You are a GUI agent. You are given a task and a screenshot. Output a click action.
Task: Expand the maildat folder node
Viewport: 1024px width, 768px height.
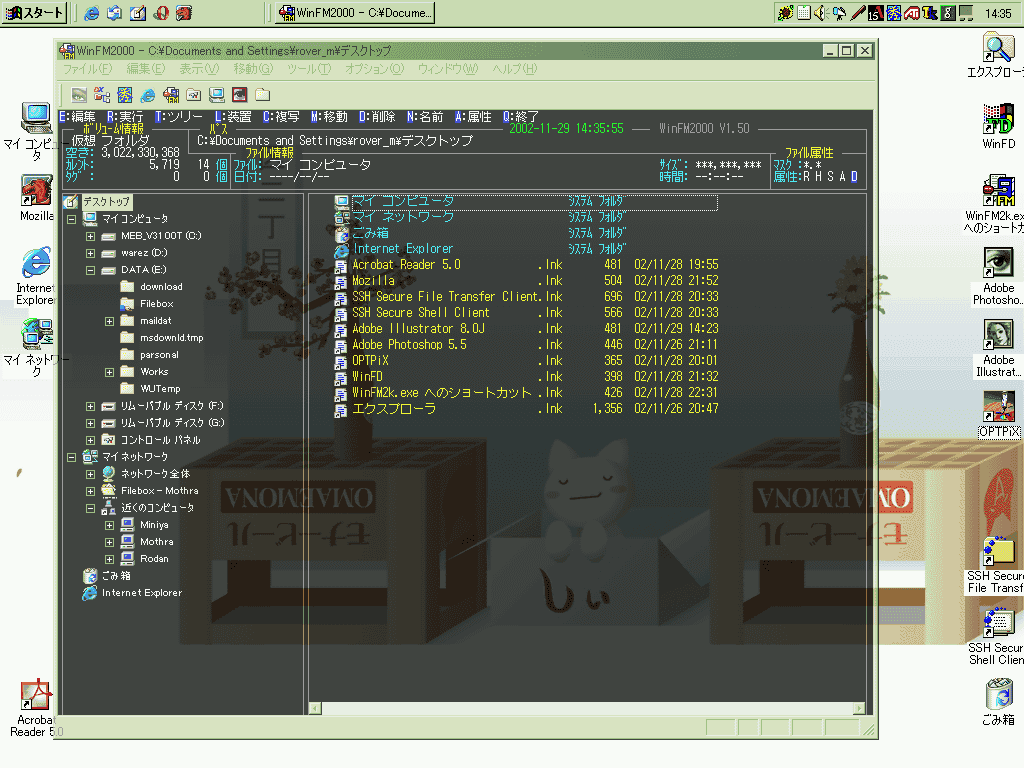point(110,321)
